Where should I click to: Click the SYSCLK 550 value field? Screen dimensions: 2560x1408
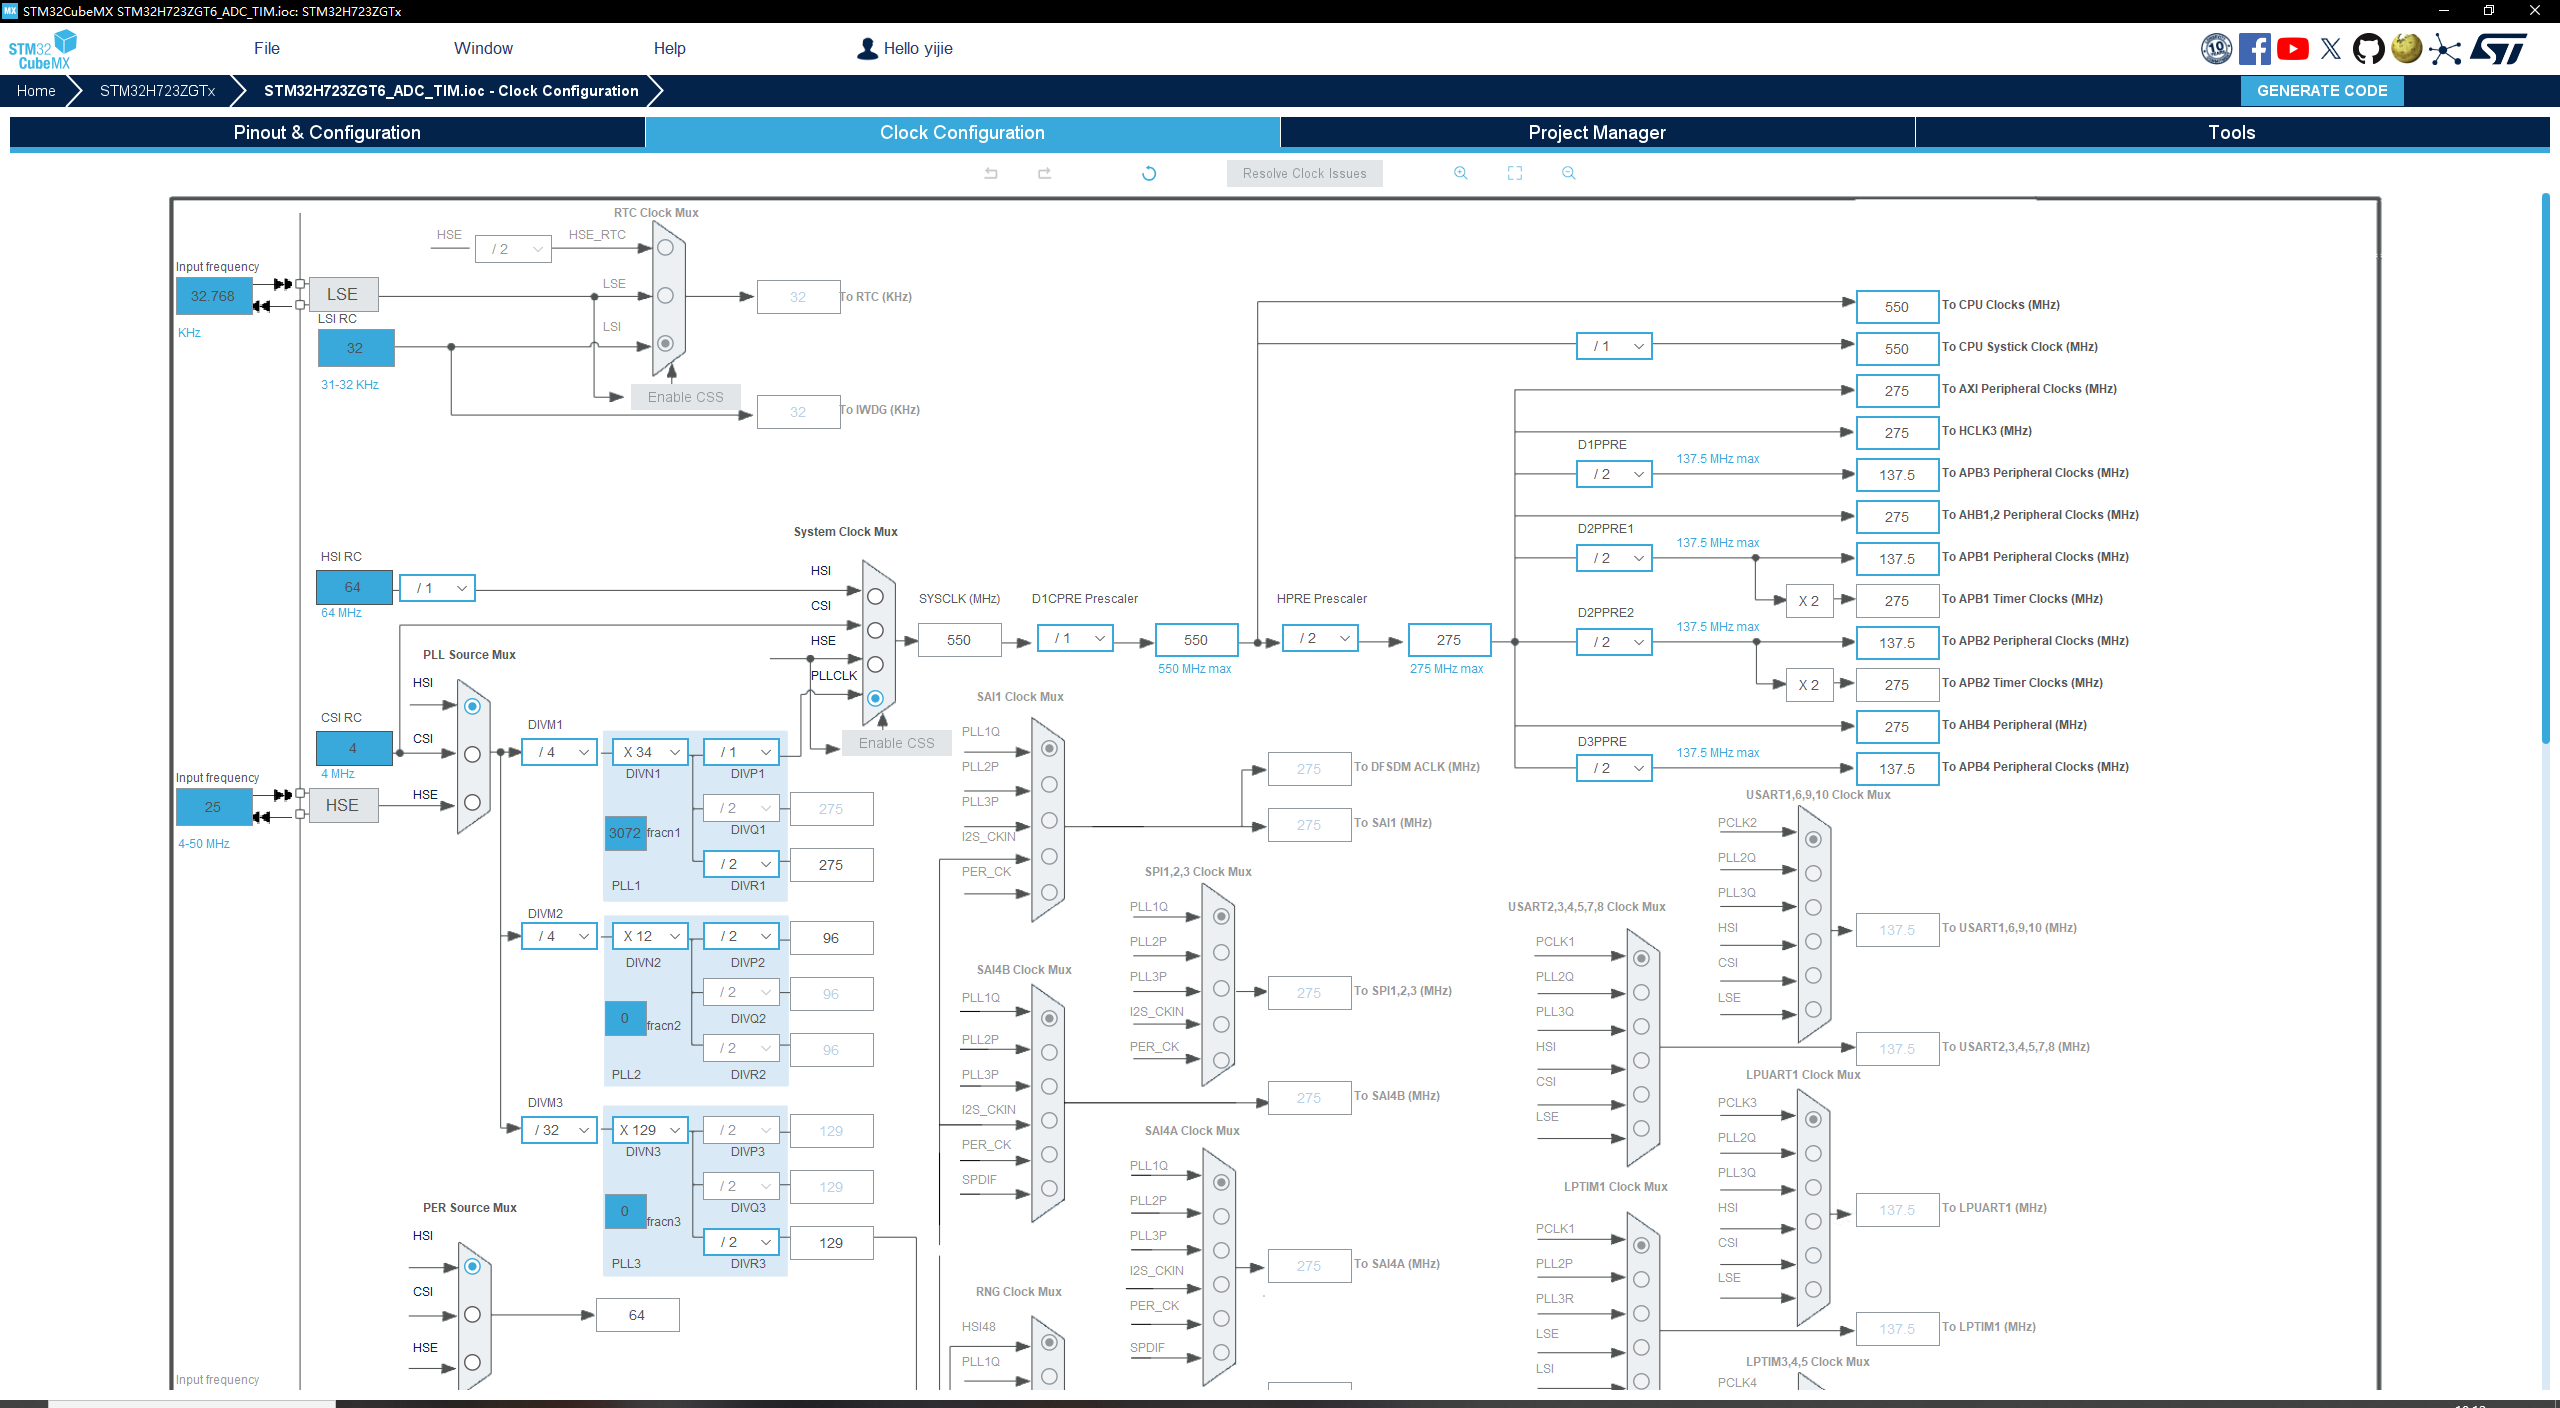pos(959,640)
